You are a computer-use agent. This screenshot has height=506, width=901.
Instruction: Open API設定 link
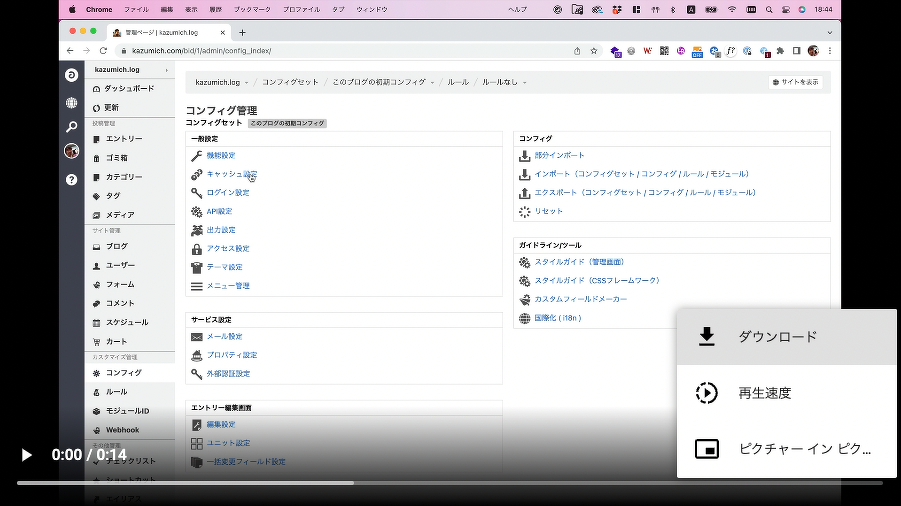(x=220, y=211)
